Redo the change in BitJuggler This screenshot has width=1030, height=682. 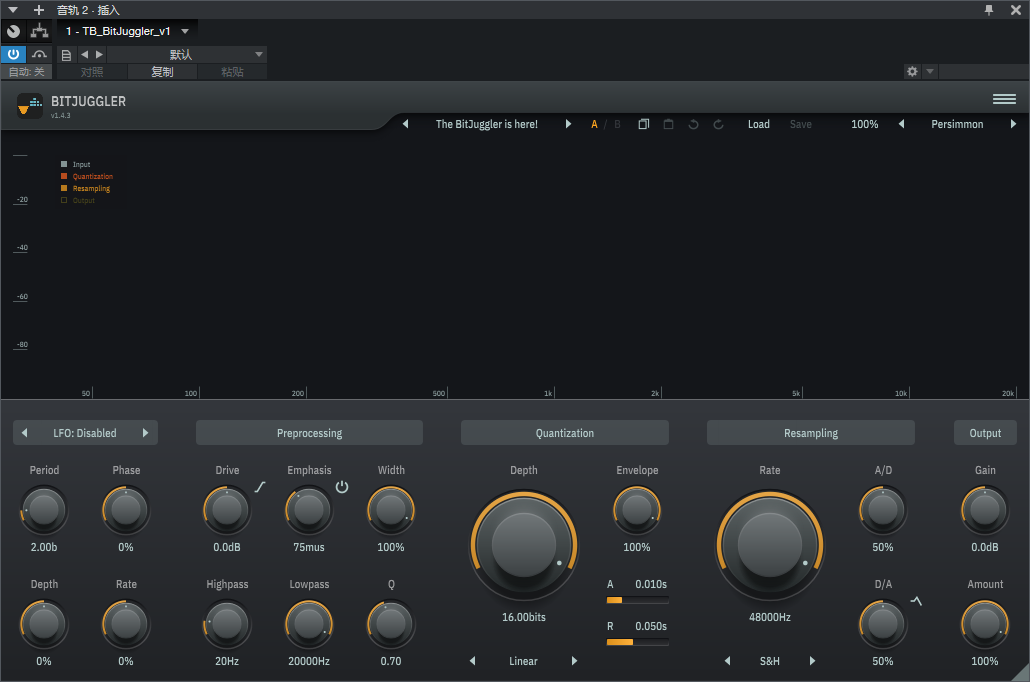coord(718,124)
